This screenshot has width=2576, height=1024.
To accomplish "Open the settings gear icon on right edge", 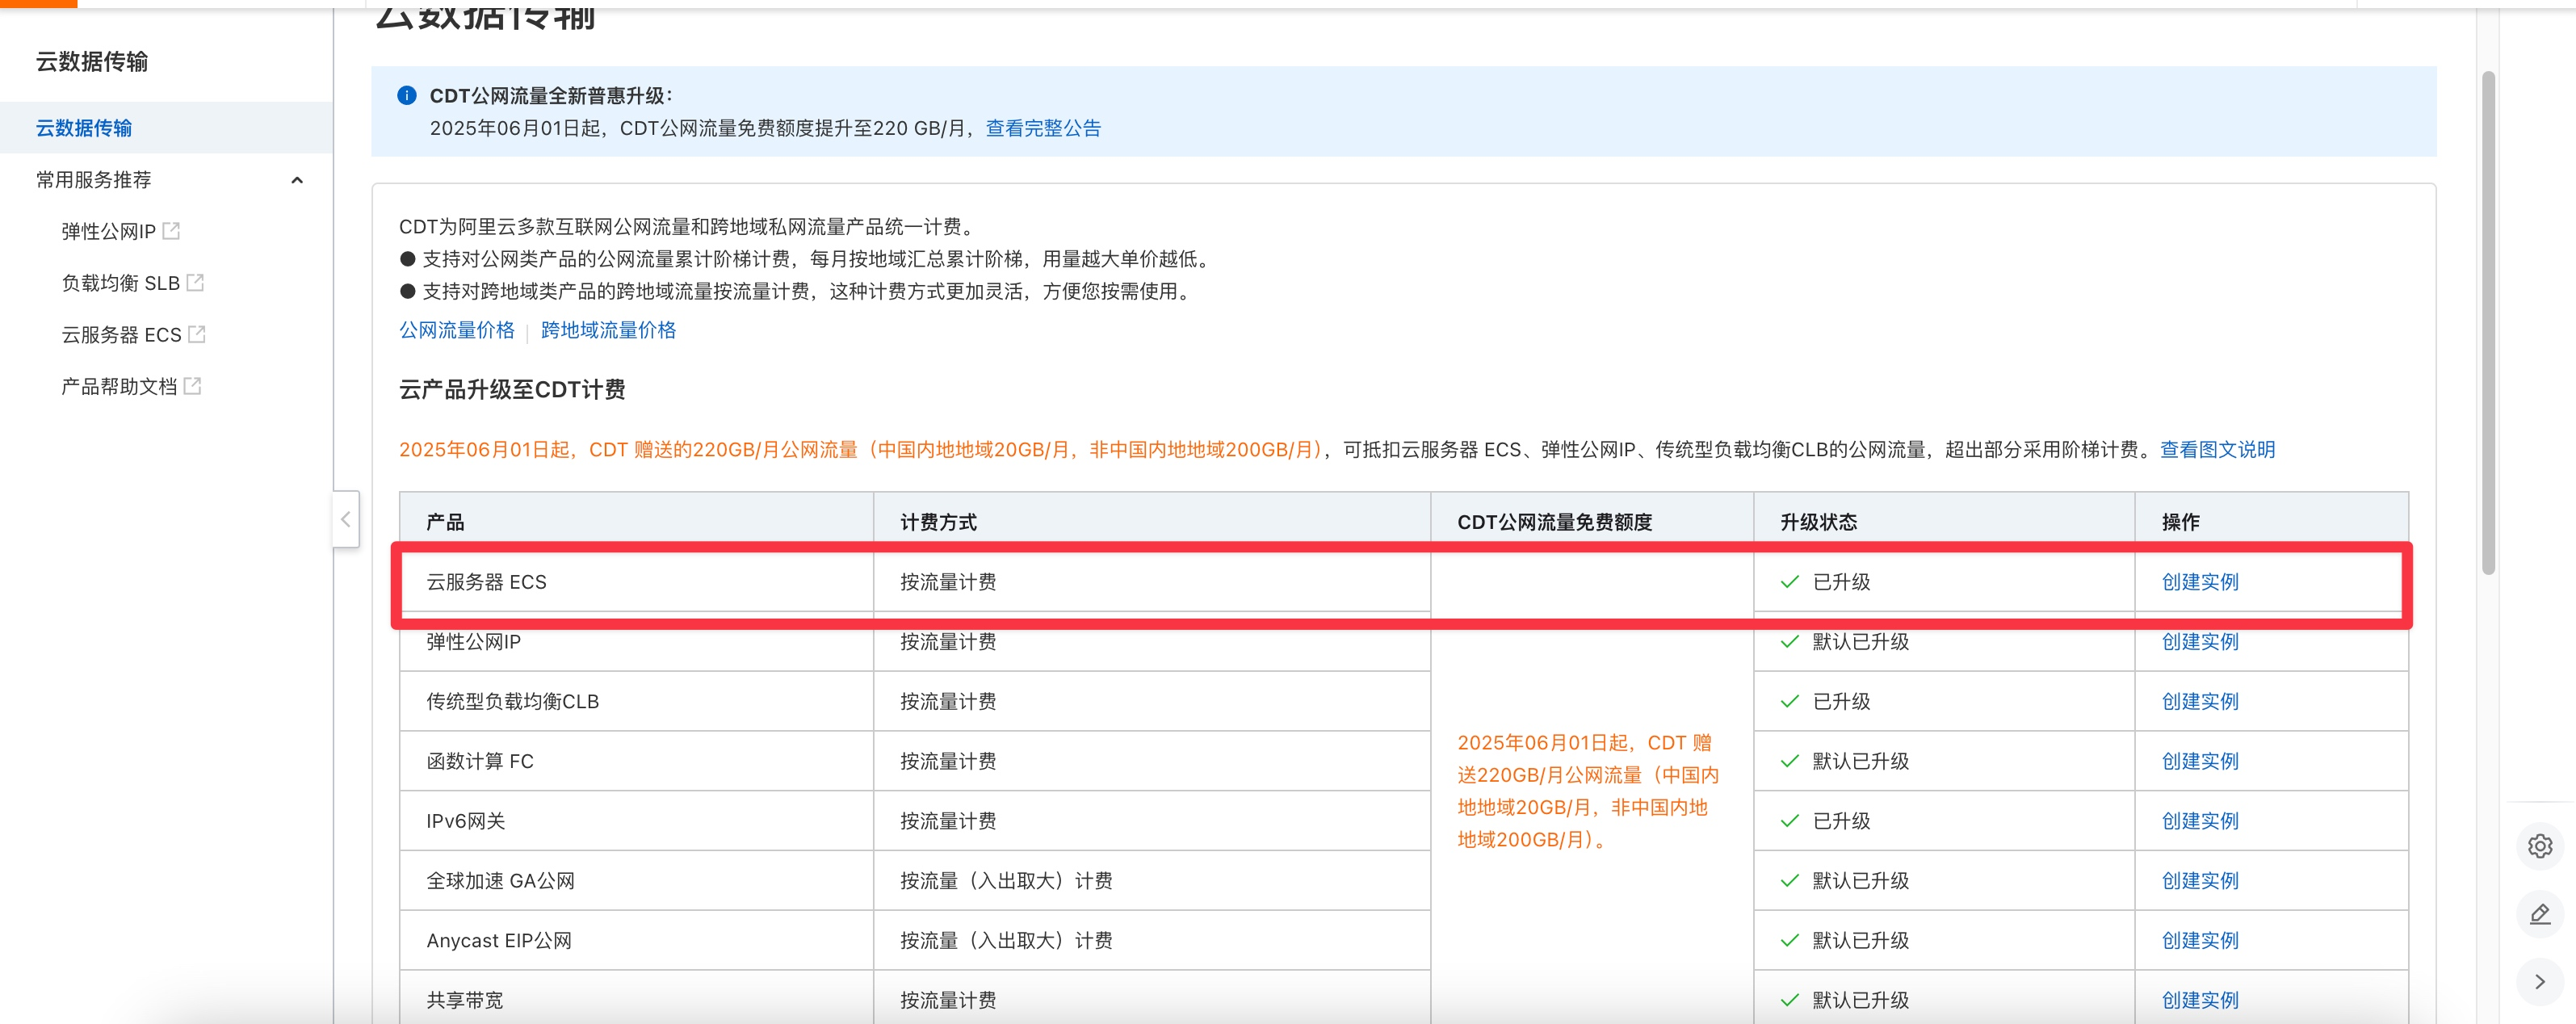I will [2539, 846].
